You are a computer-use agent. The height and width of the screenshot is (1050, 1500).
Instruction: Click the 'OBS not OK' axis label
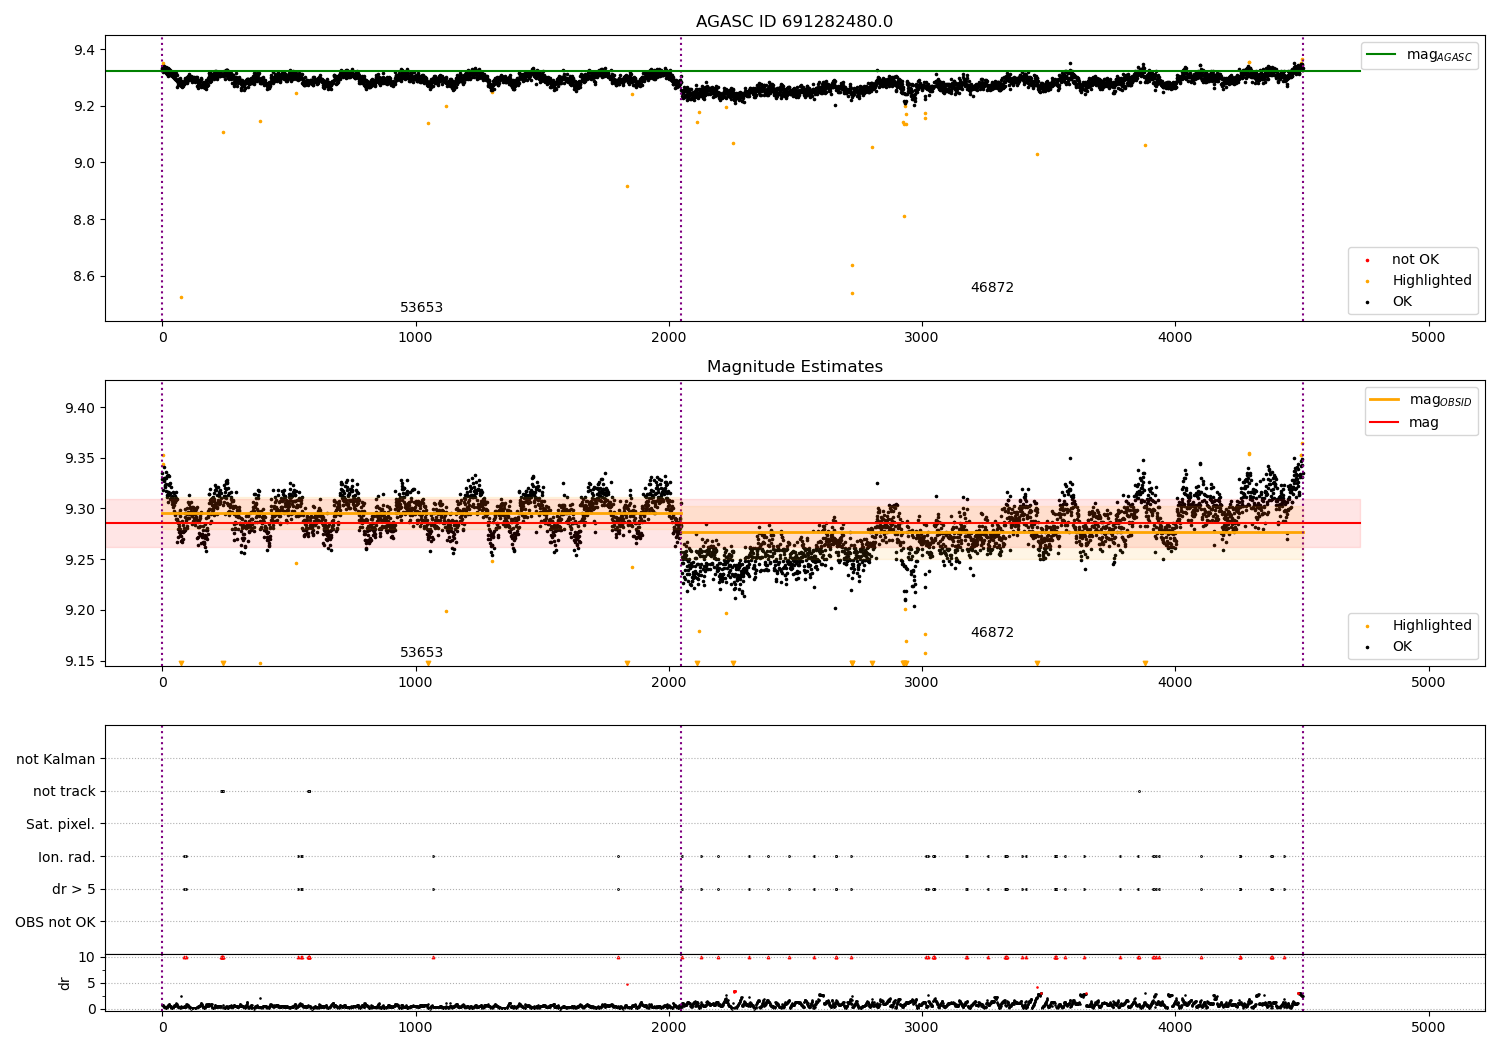(55, 922)
